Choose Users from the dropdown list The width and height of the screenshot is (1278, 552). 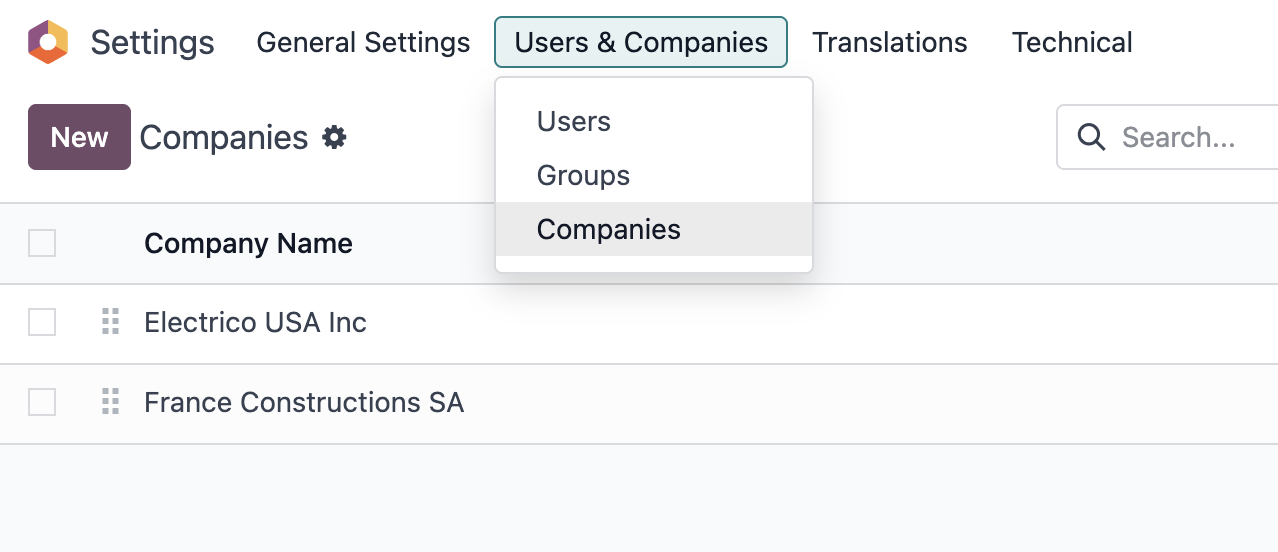[x=573, y=121]
